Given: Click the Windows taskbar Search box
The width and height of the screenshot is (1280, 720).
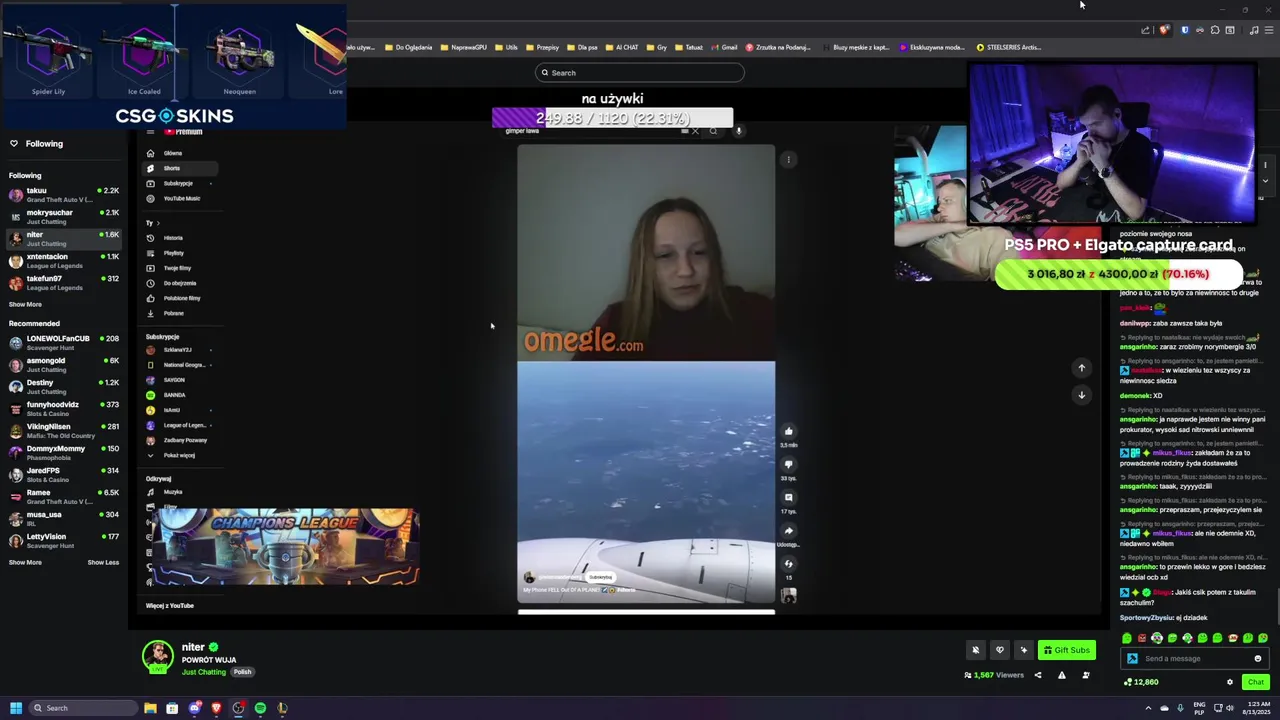Looking at the screenshot, I should coord(82,708).
